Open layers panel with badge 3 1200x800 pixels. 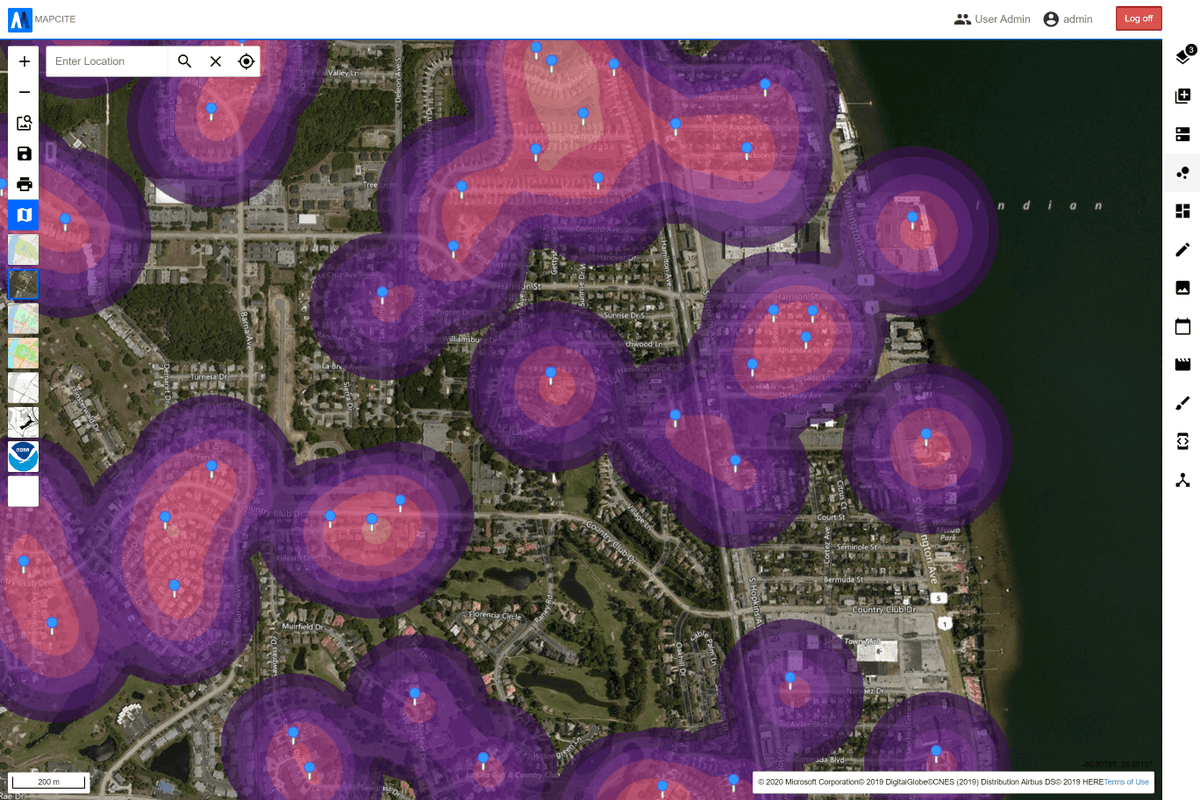click(1183, 55)
